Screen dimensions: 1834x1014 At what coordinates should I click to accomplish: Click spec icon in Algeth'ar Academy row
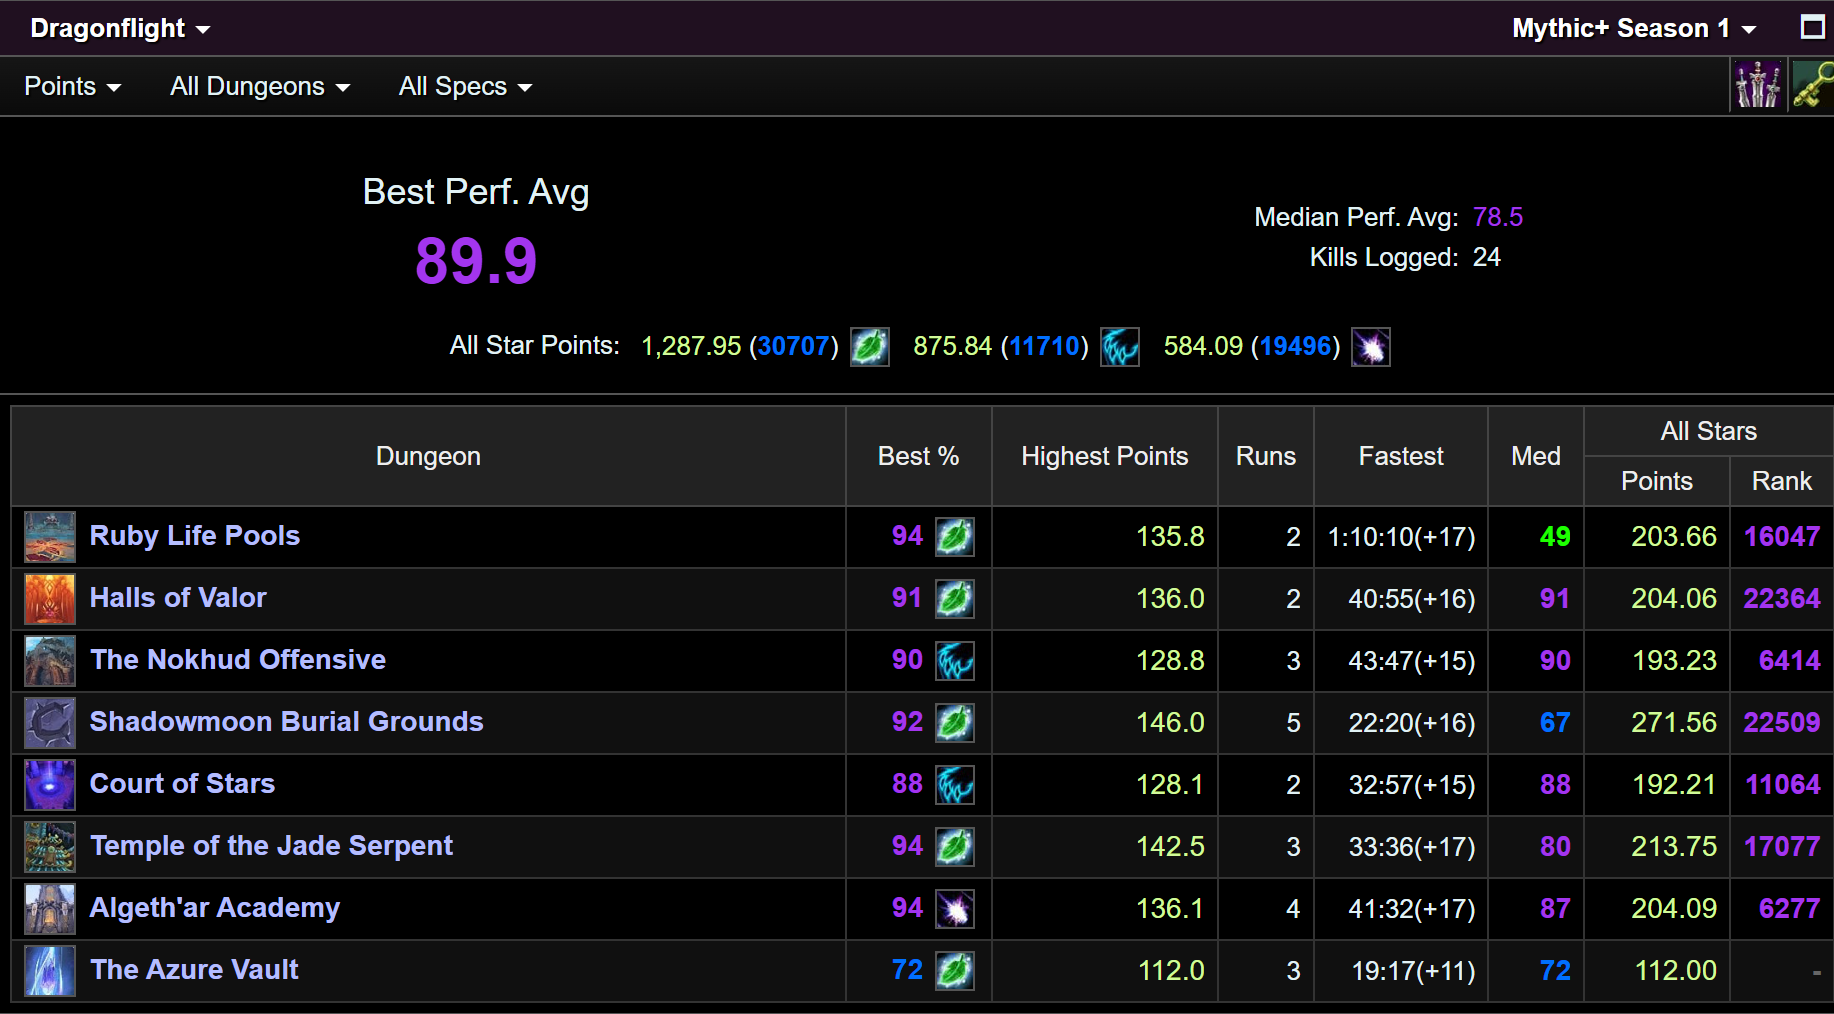tap(955, 909)
